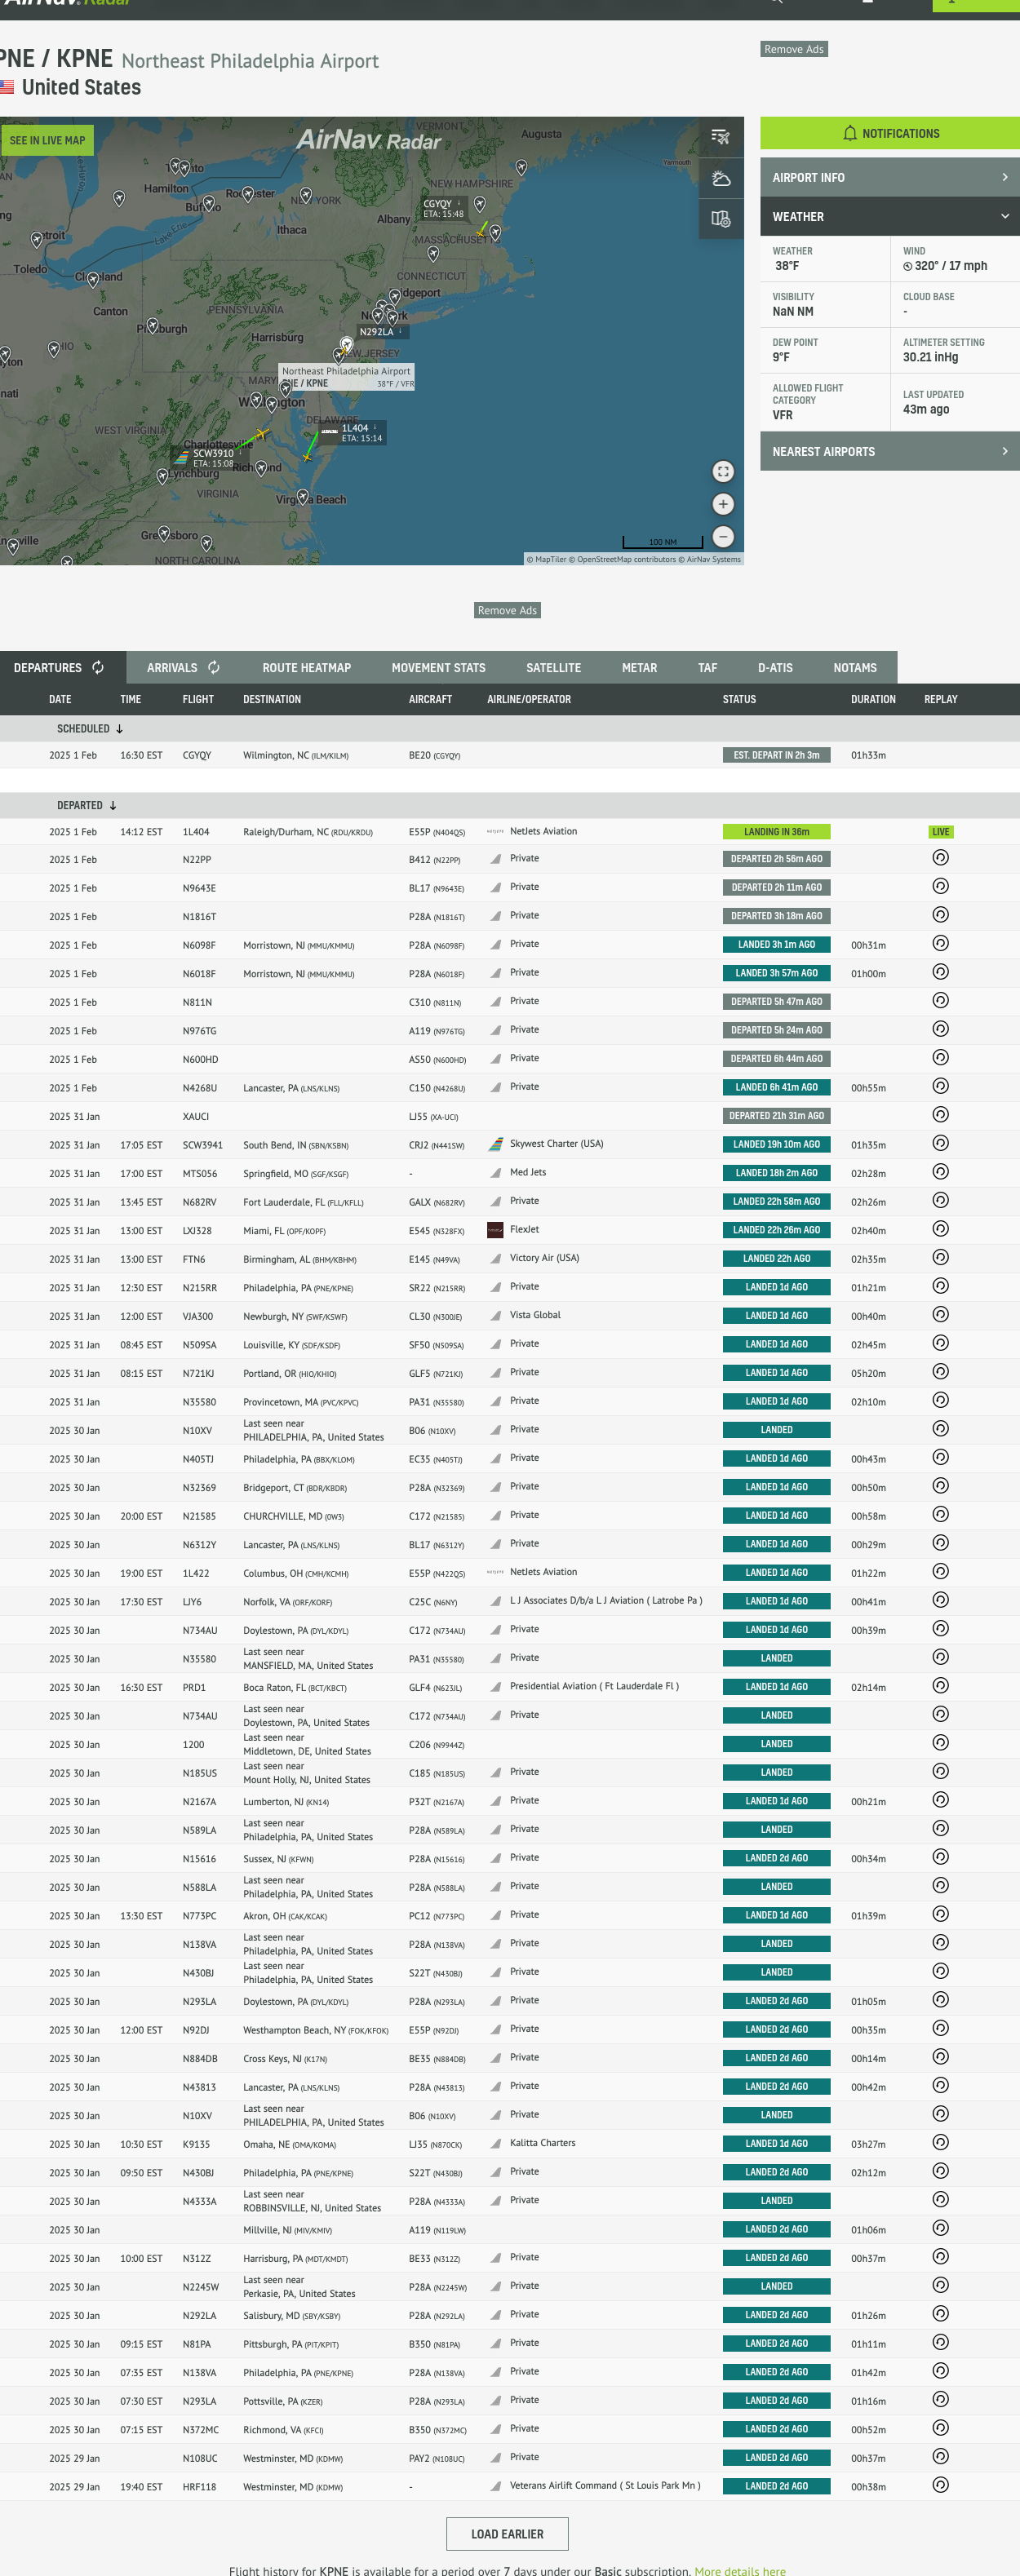Replay flight LXJ328 to Miami

[x=940, y=1229]
